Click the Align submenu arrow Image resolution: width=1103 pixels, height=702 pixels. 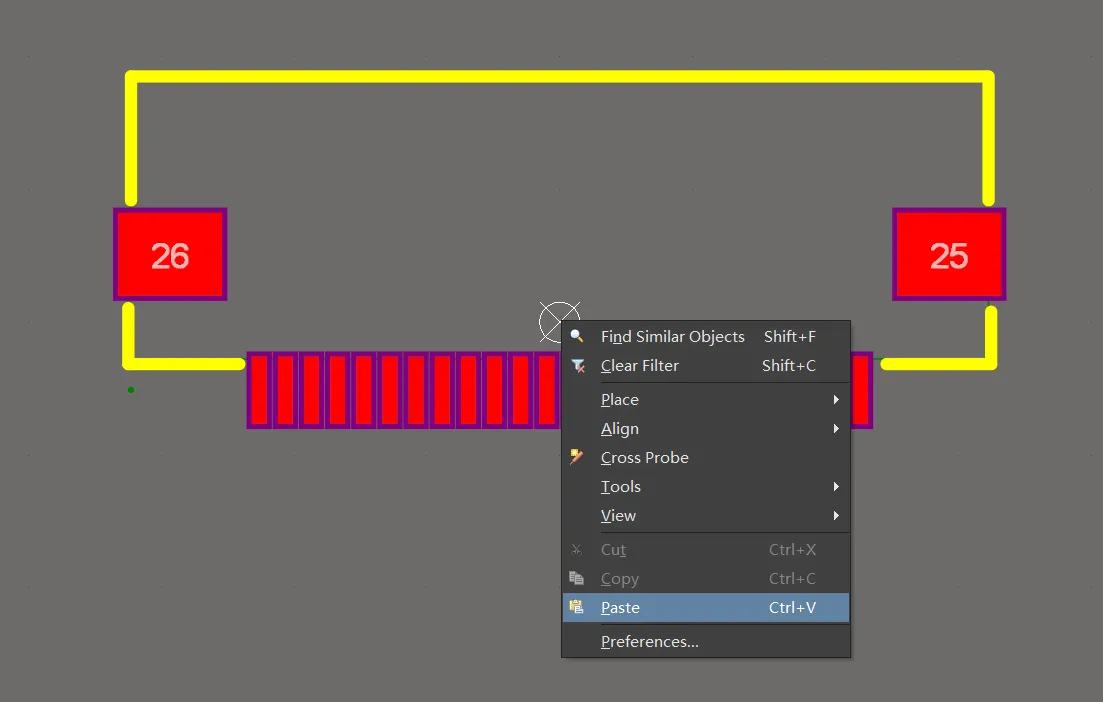pyautogui.click(x=836, y=428)
